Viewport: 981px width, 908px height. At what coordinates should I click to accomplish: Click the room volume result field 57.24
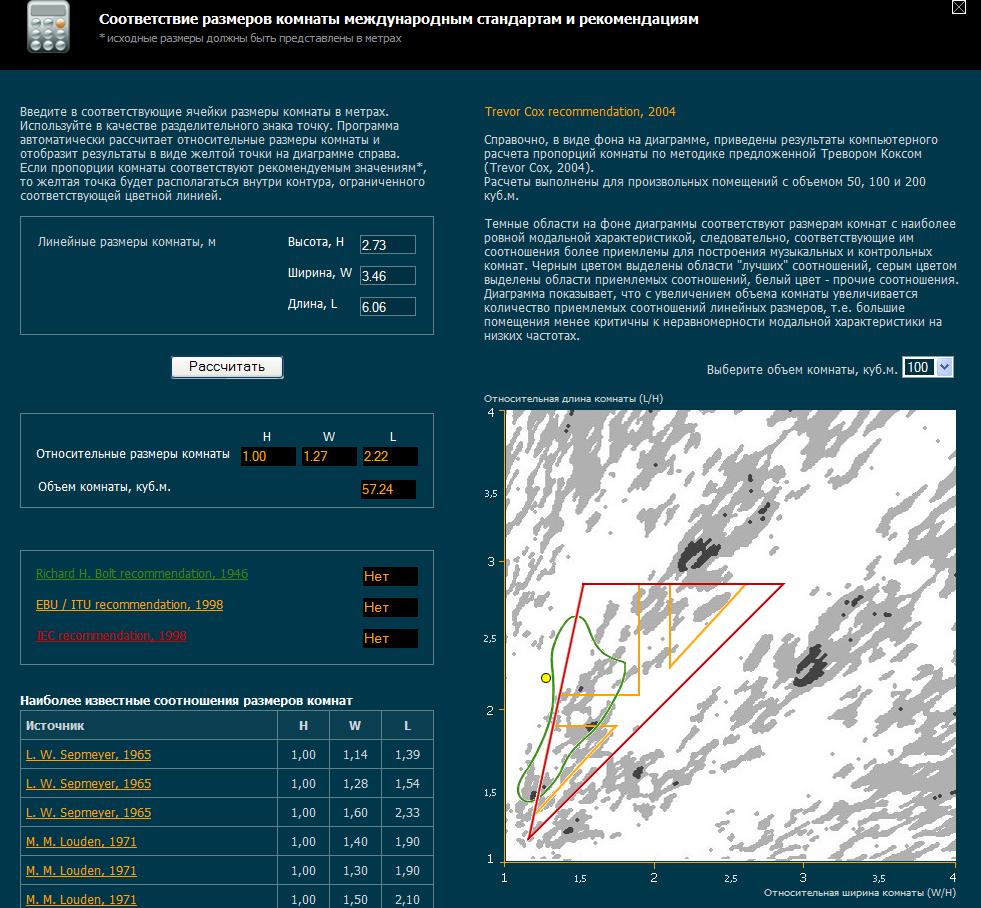389,490
